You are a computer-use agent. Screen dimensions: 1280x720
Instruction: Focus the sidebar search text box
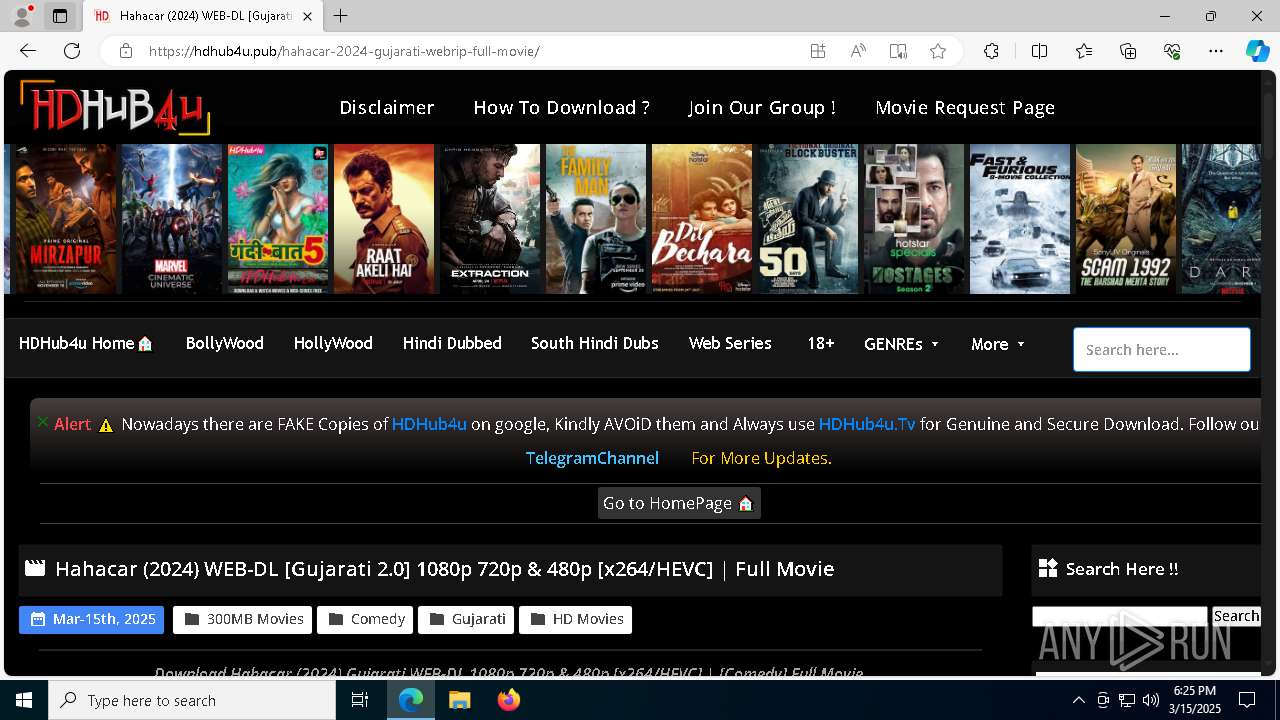1120,616
